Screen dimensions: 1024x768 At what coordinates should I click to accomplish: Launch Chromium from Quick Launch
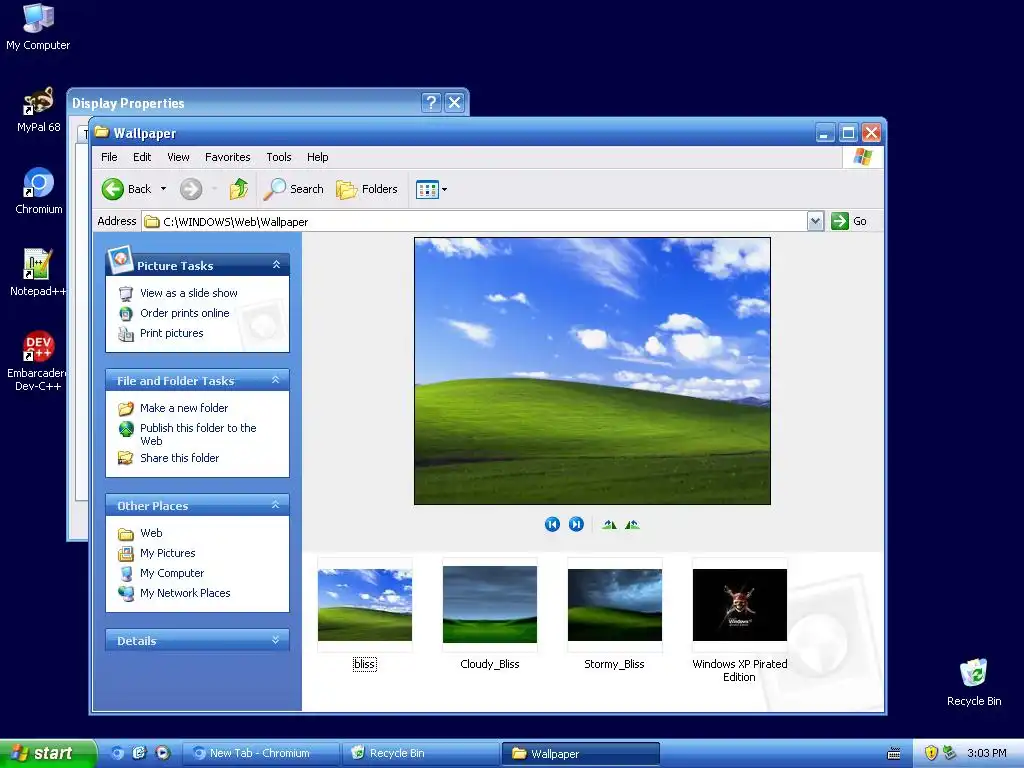click(117, 754)
